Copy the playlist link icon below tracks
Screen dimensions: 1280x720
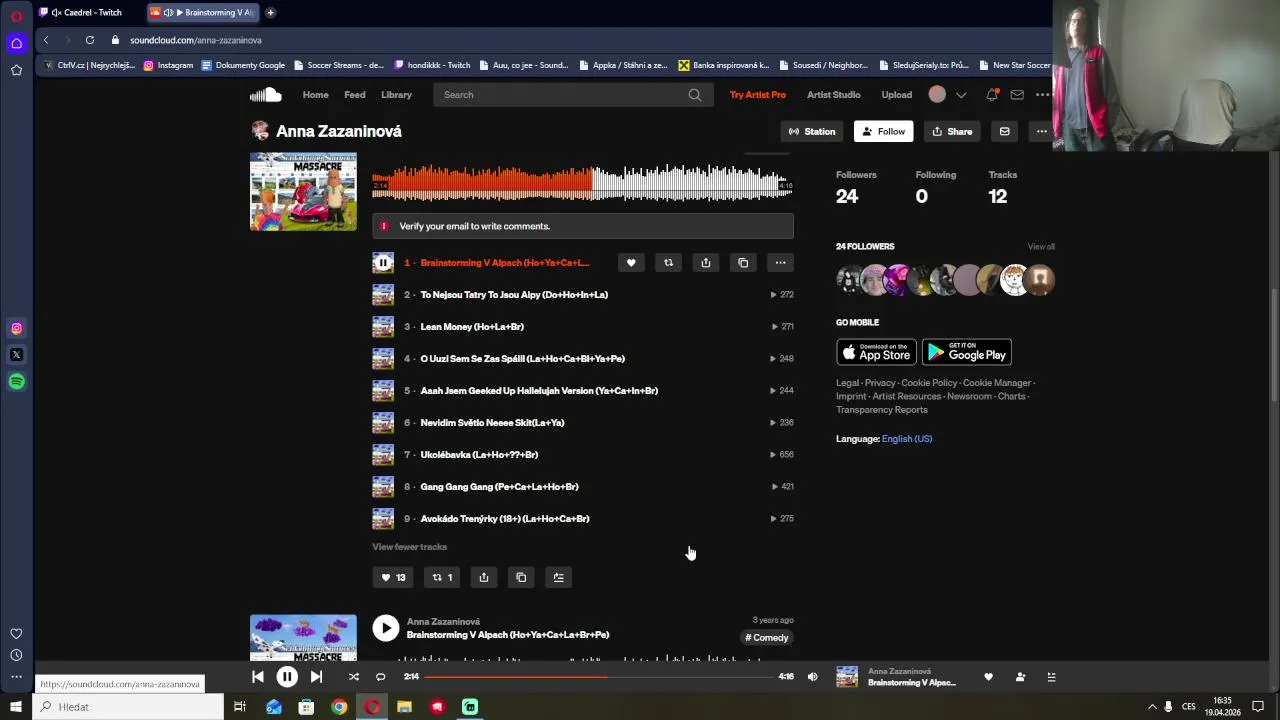(x=521, y=577)
